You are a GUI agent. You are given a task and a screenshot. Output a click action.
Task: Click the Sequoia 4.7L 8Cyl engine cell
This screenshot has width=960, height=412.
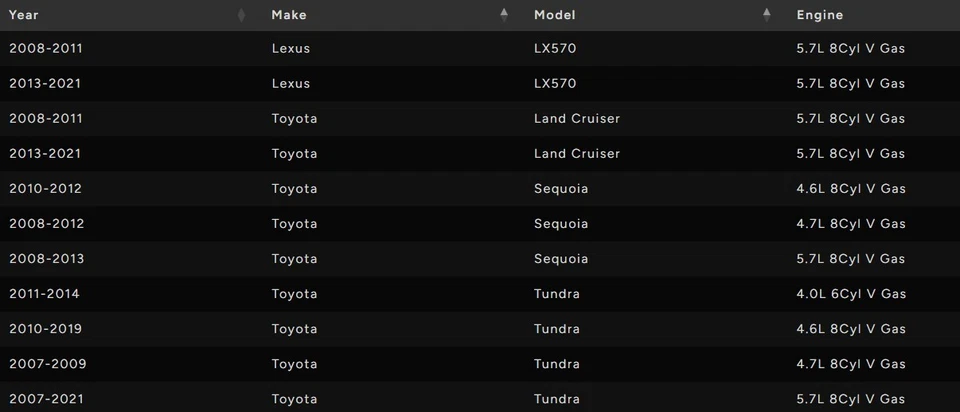click(851, 223)
